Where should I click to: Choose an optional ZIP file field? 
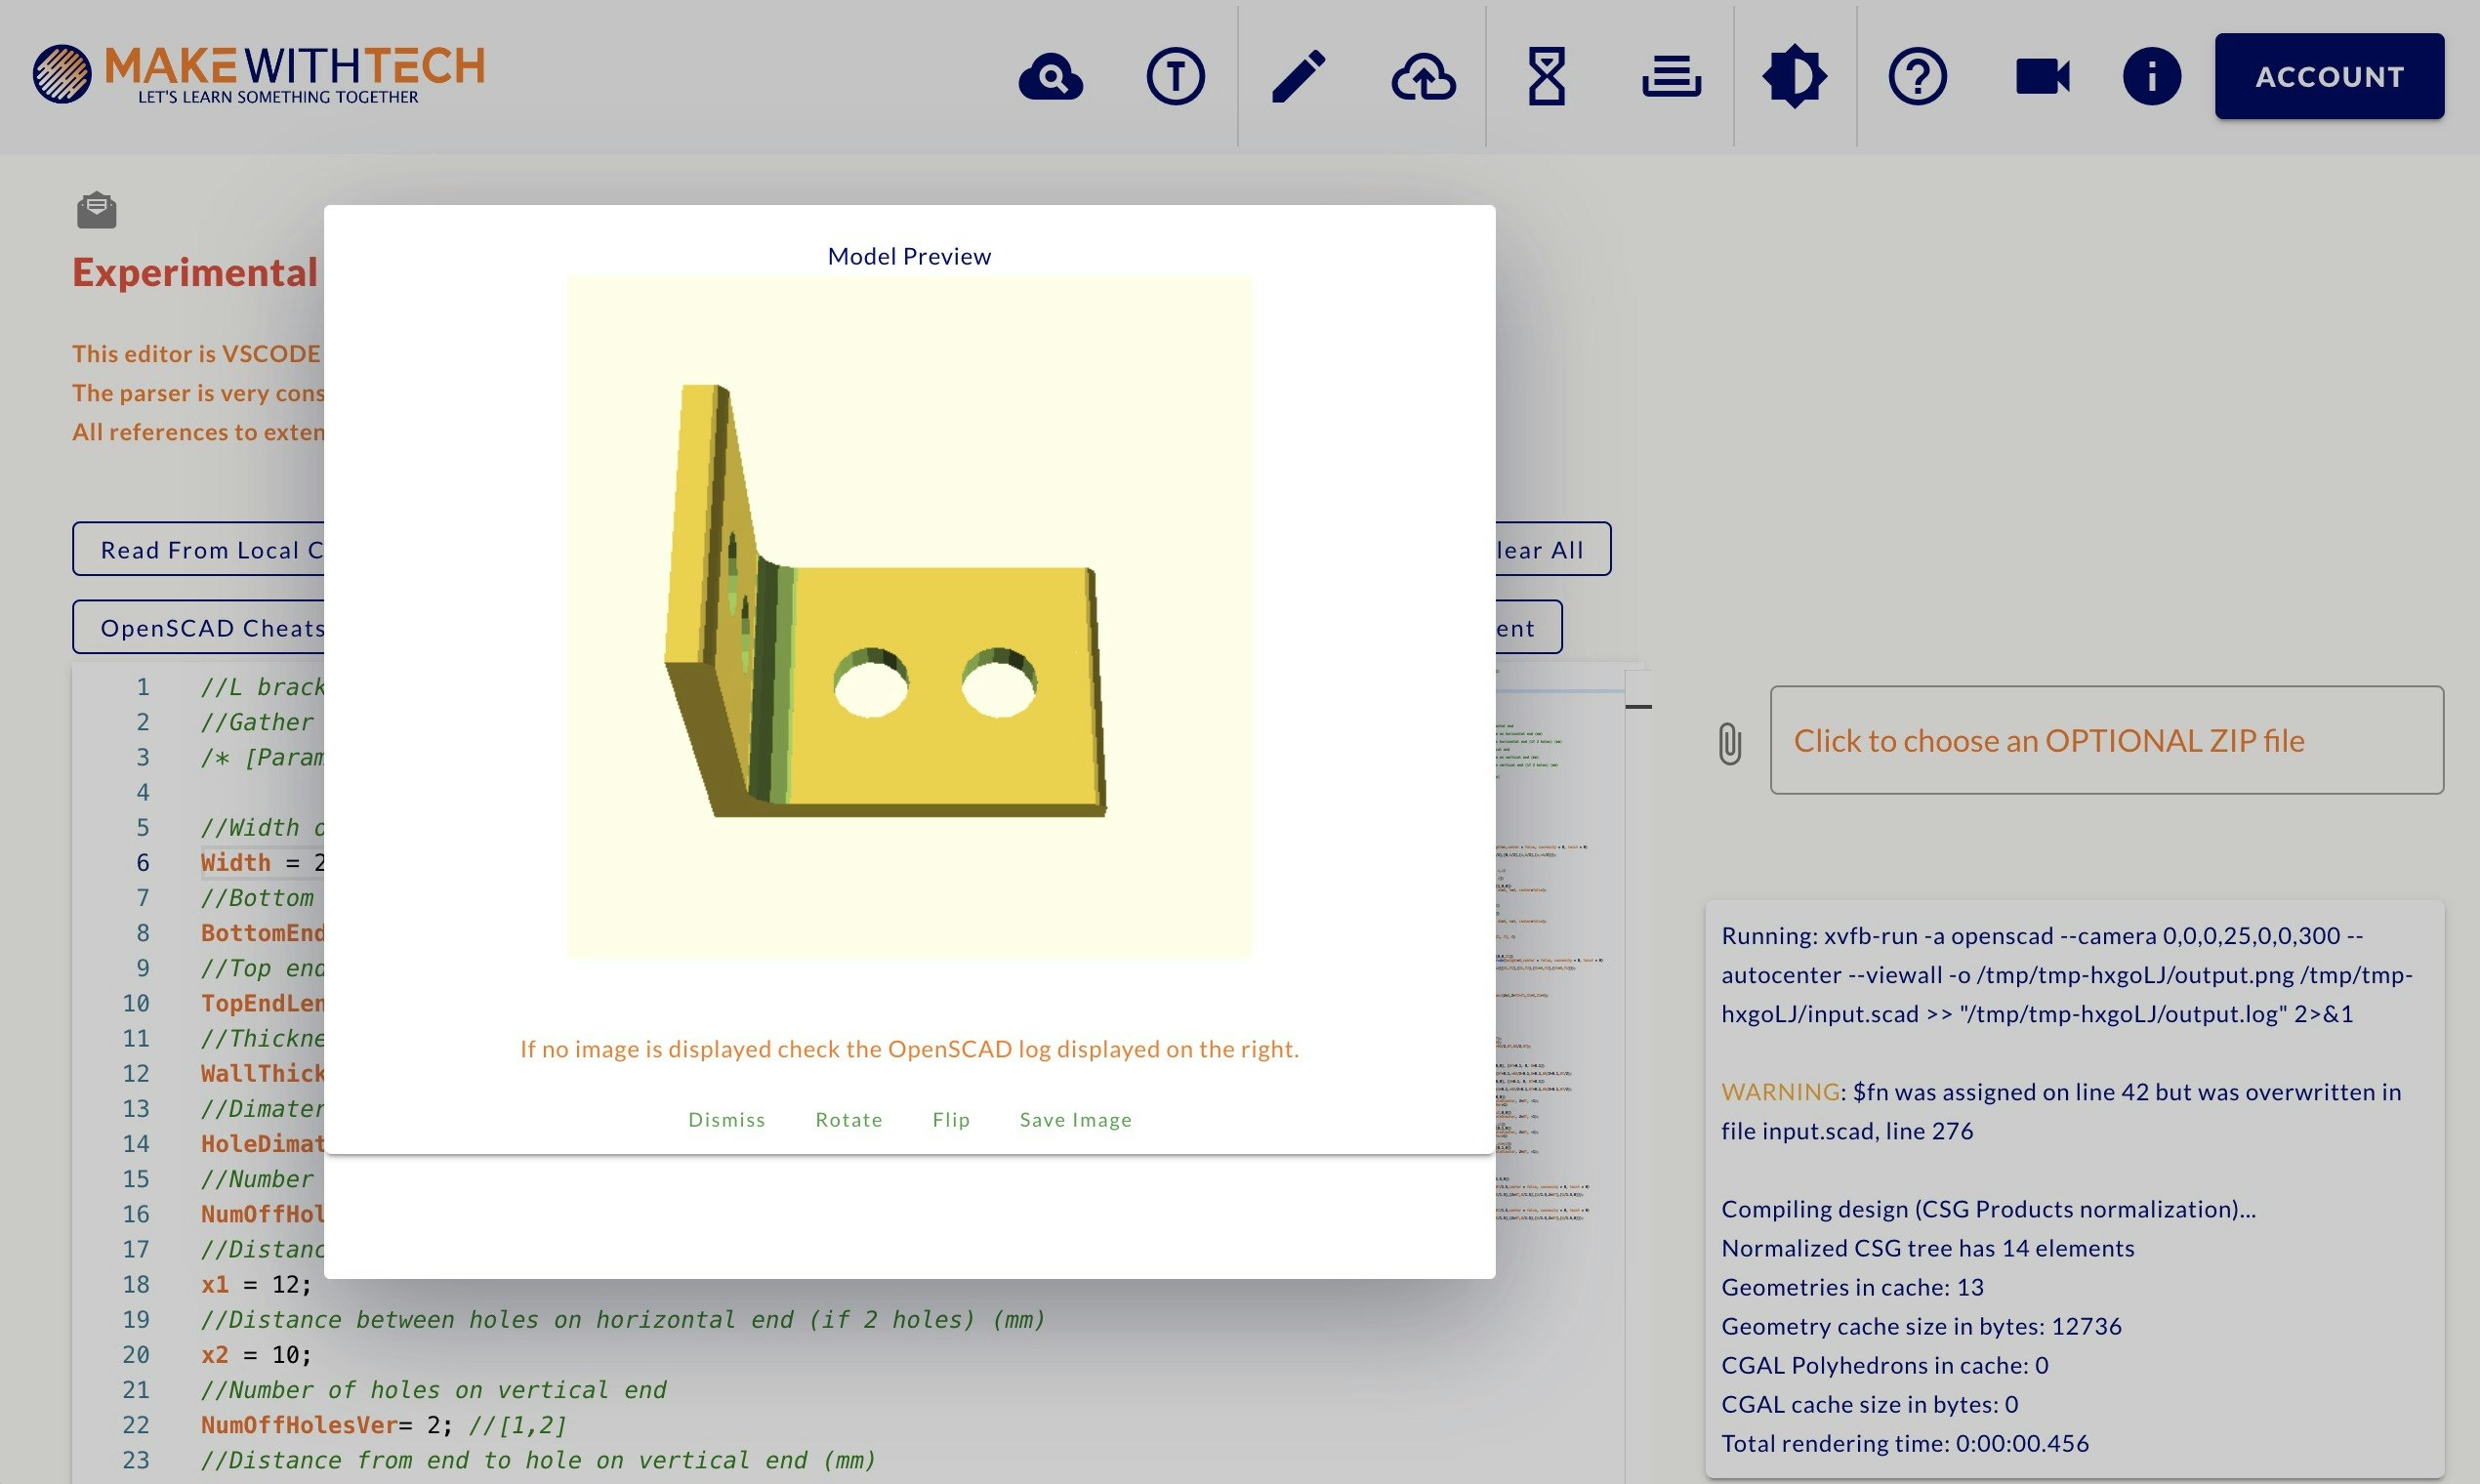click(x=2106, y=740)
